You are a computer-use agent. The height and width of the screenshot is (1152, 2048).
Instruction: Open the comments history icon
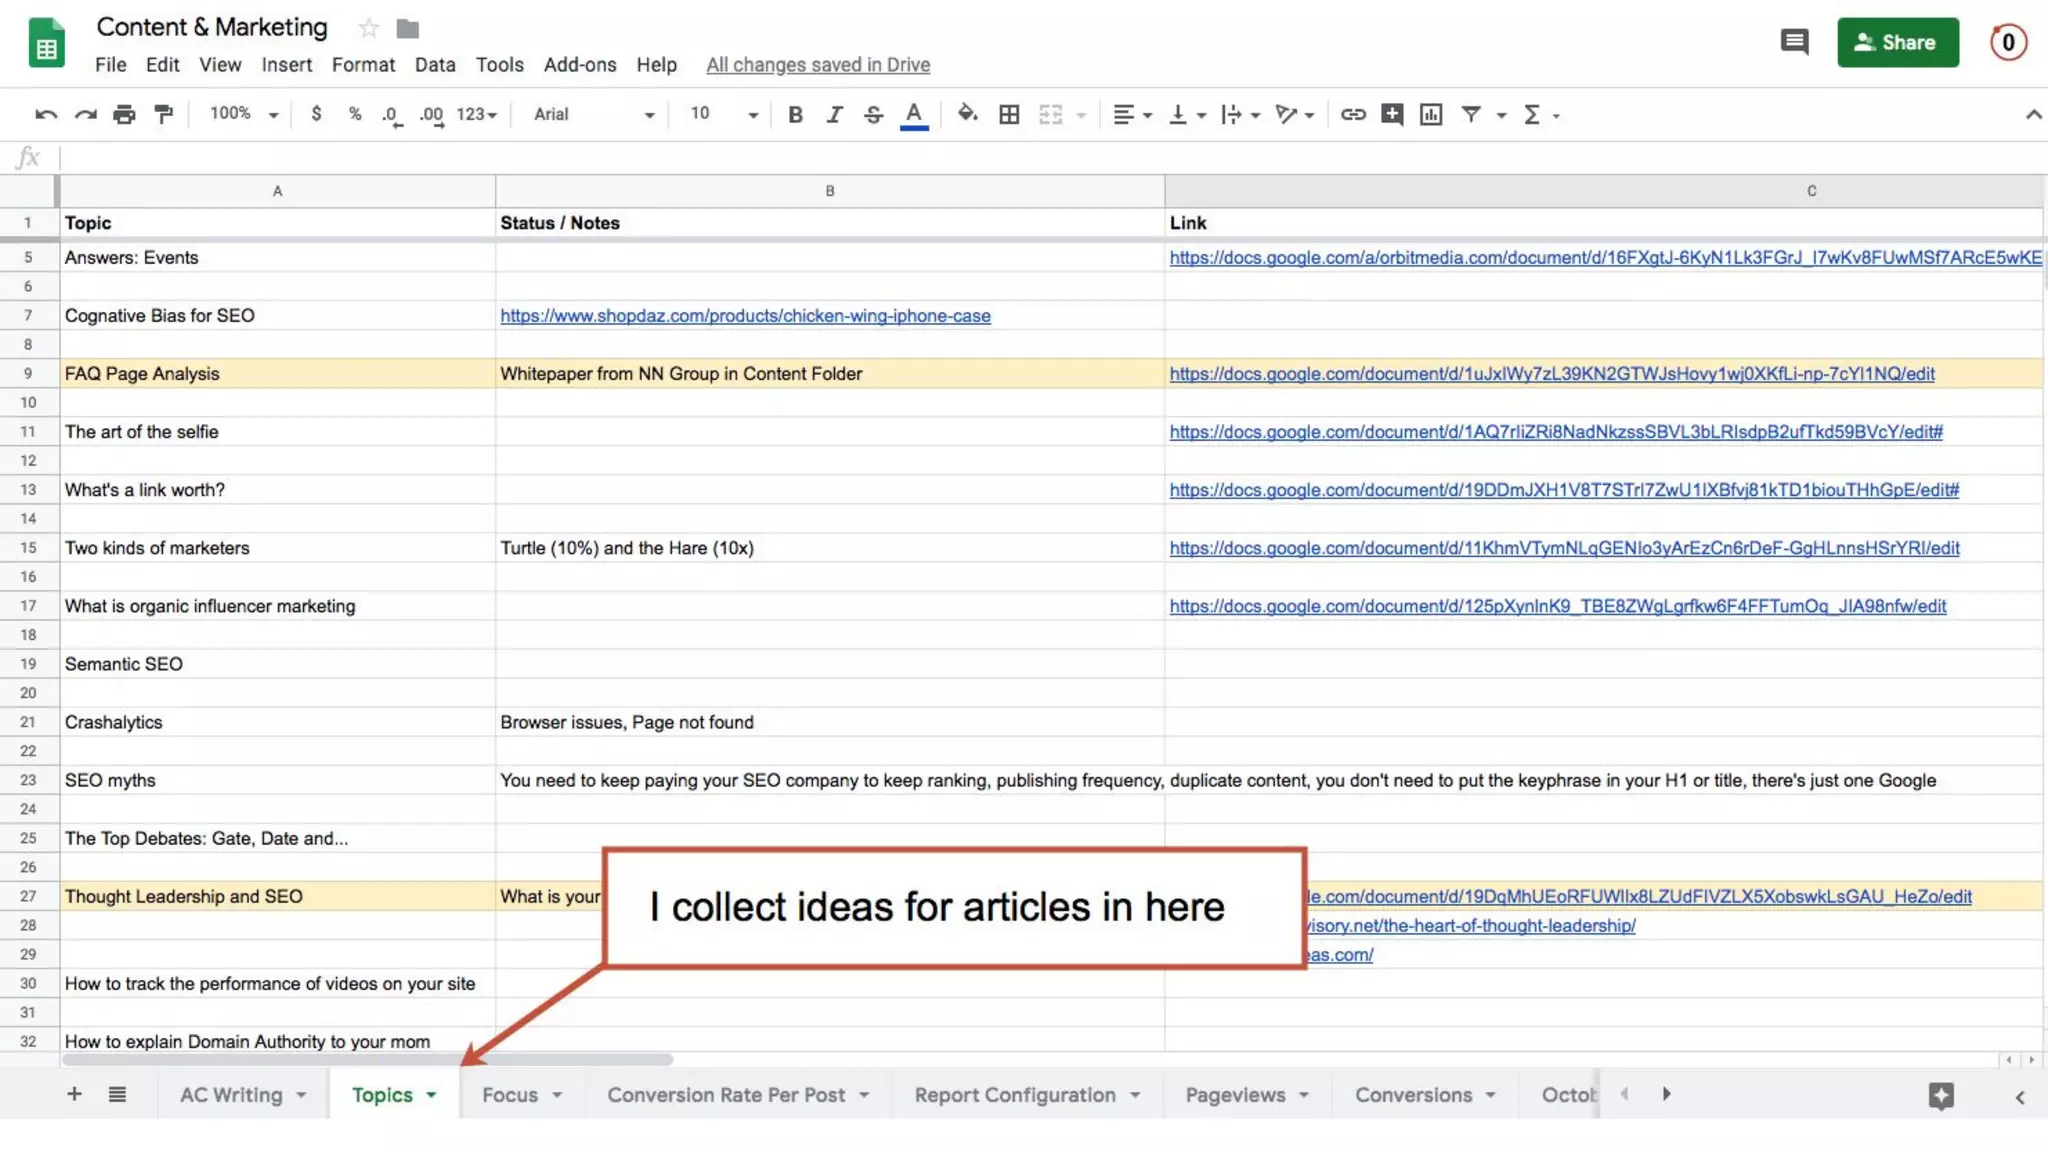click(1794, 42)
